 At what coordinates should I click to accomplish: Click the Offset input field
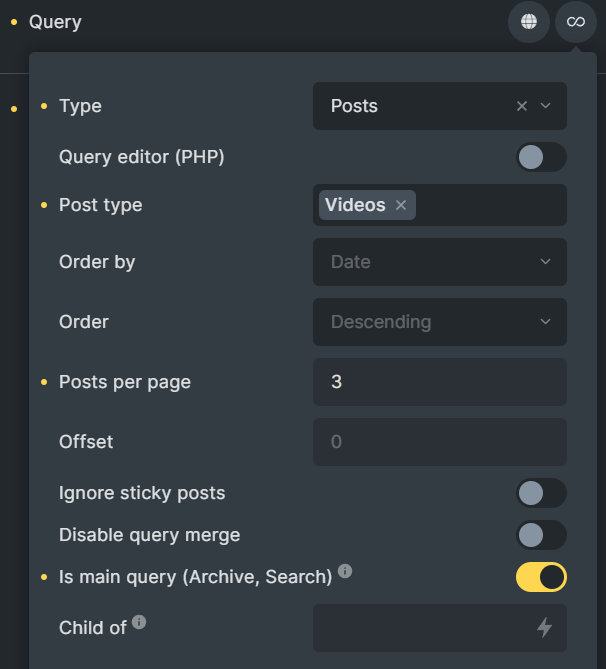[440, 442]
